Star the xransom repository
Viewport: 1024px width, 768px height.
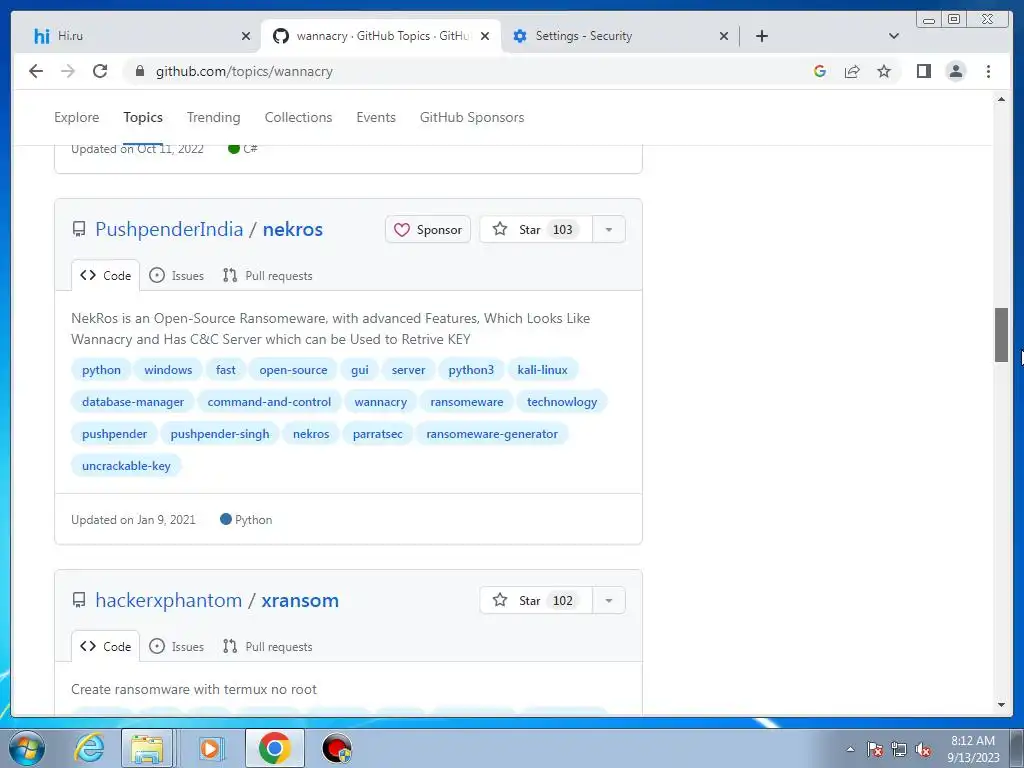(536, 600)
